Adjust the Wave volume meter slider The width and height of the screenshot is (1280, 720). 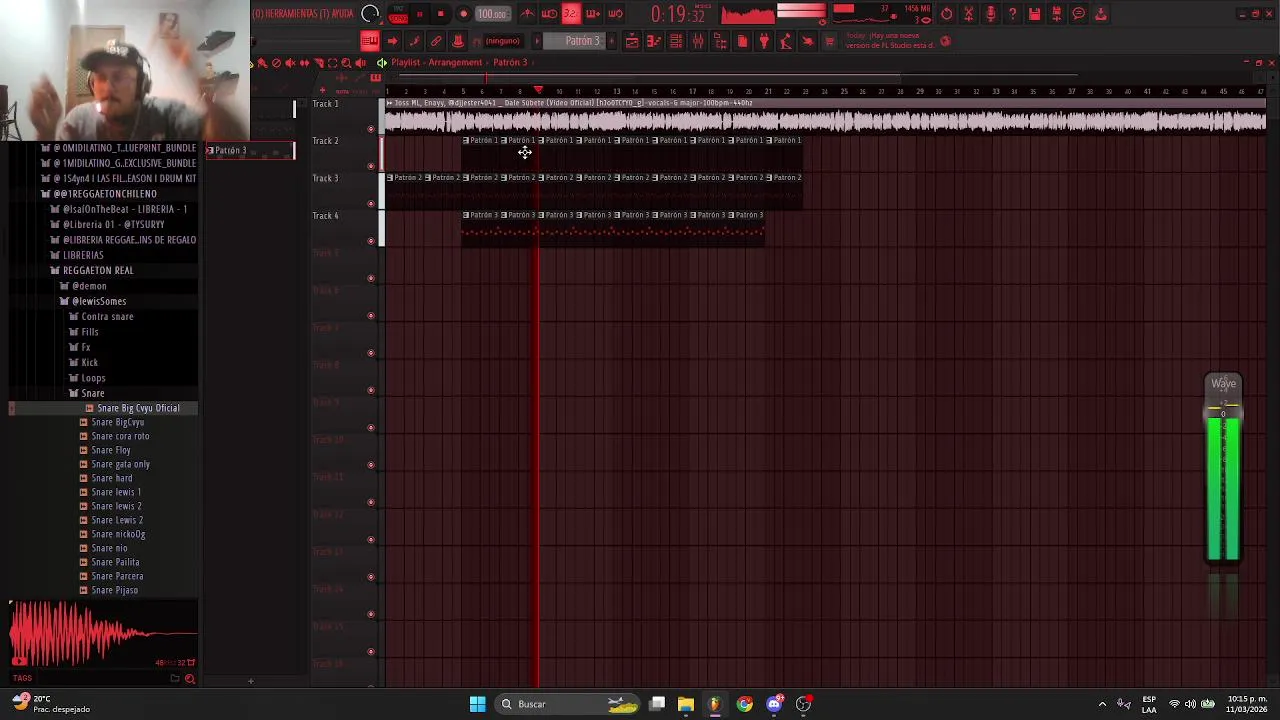click(x=1223, y=412)
